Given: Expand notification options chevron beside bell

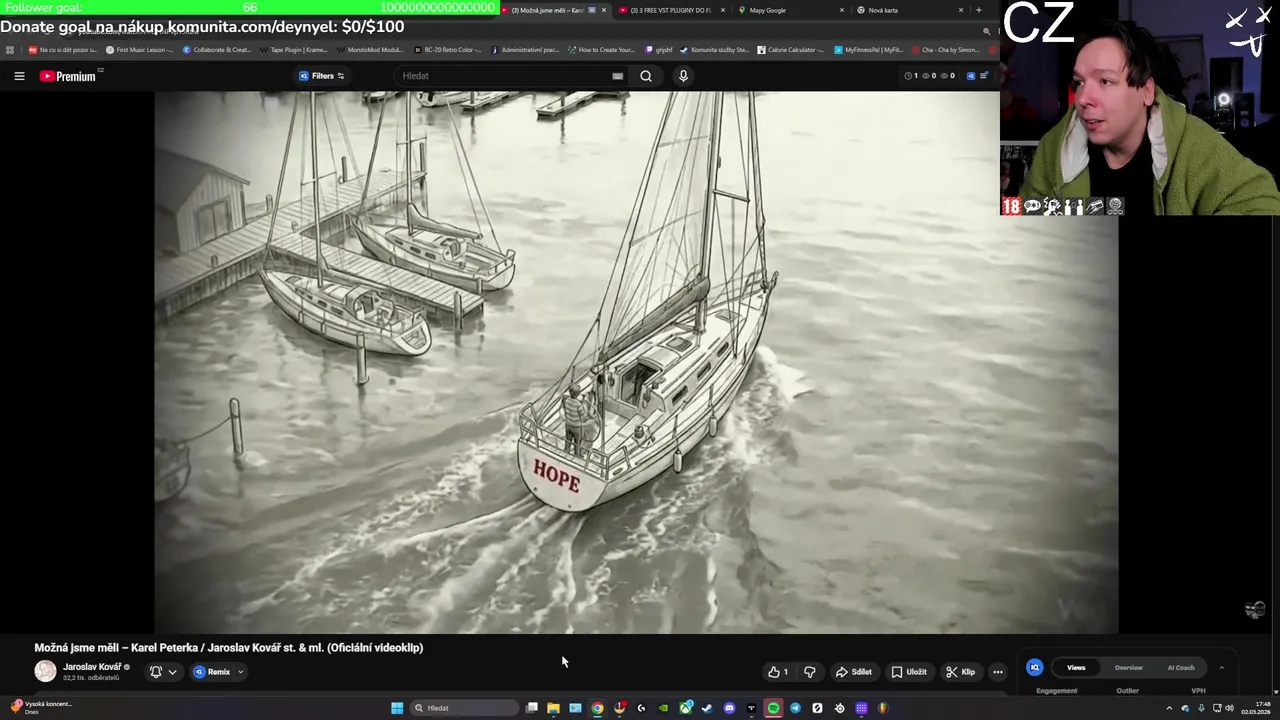Looking at the screenshot, I should click(x=172, y=672).
